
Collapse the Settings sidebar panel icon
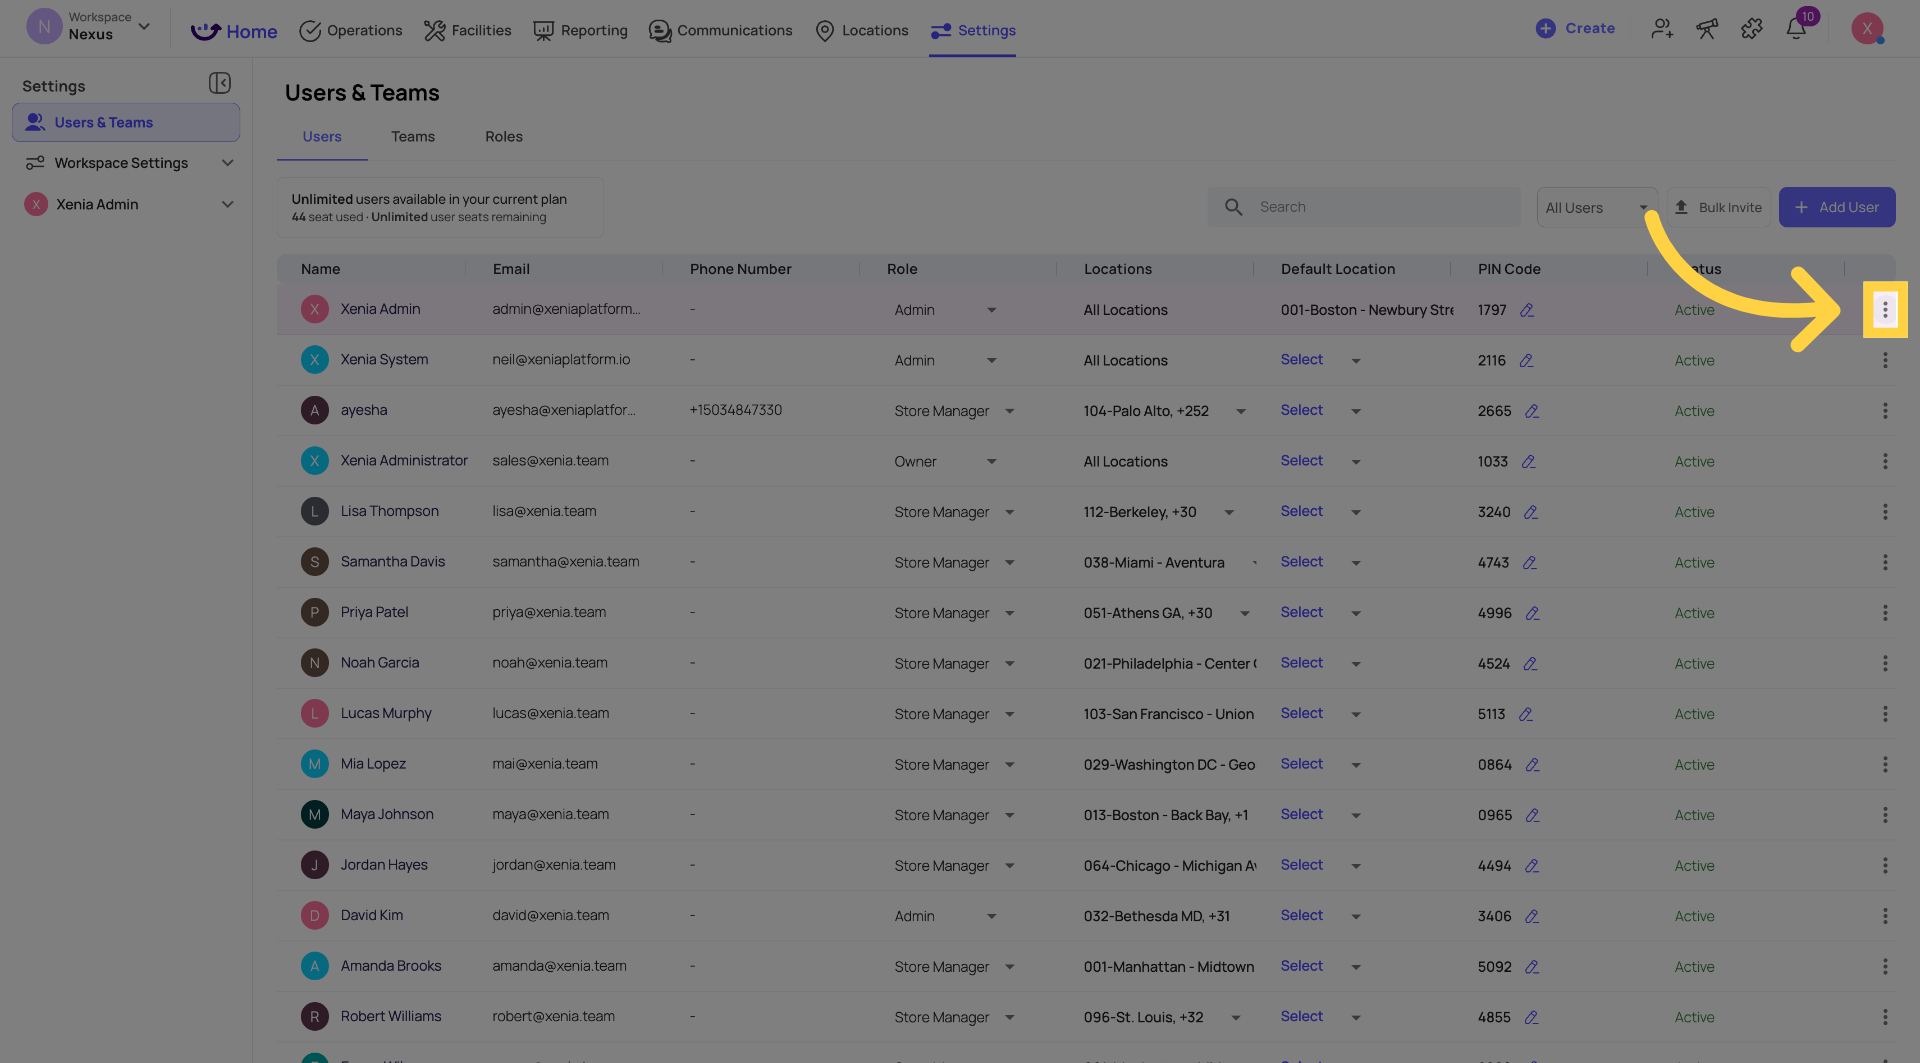(220, 83)
